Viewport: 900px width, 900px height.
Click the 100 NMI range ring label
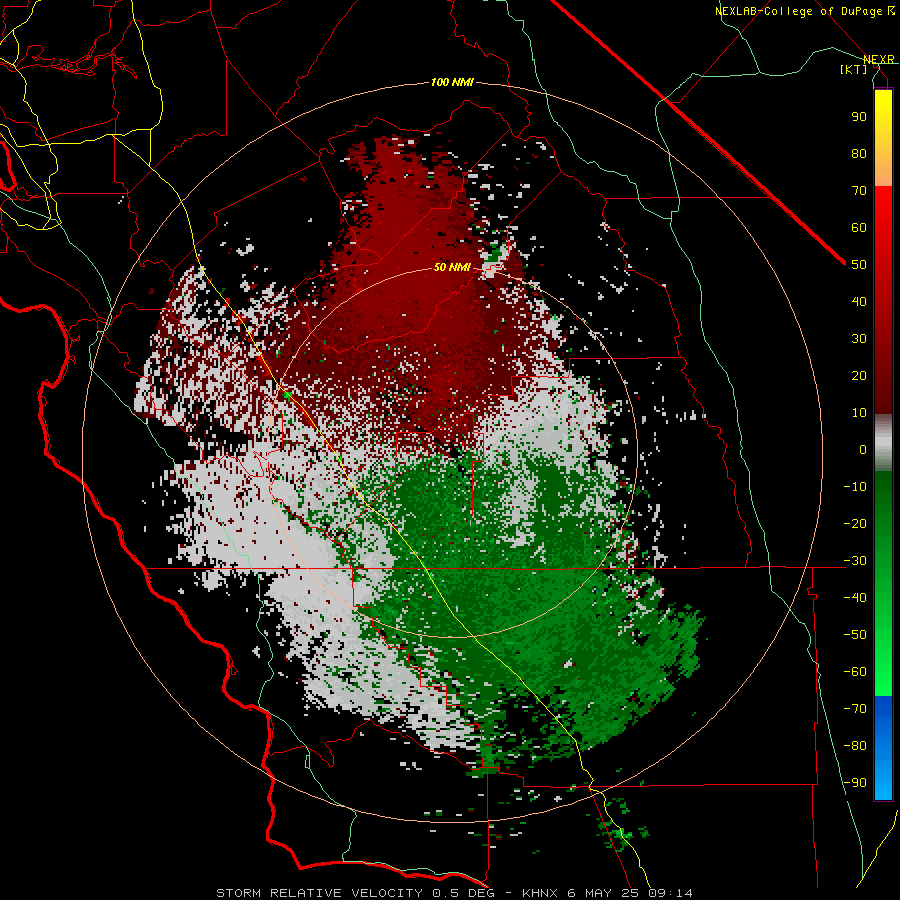click(x=452, y=83)
